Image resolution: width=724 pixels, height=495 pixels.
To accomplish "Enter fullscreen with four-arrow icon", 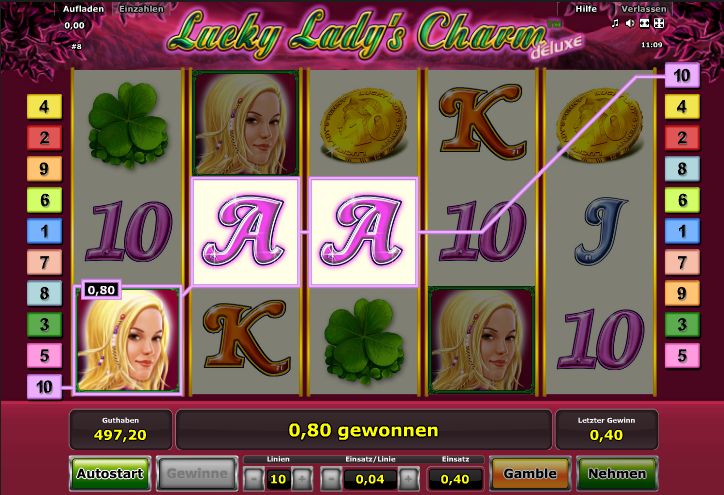I will tap(659, 23).
